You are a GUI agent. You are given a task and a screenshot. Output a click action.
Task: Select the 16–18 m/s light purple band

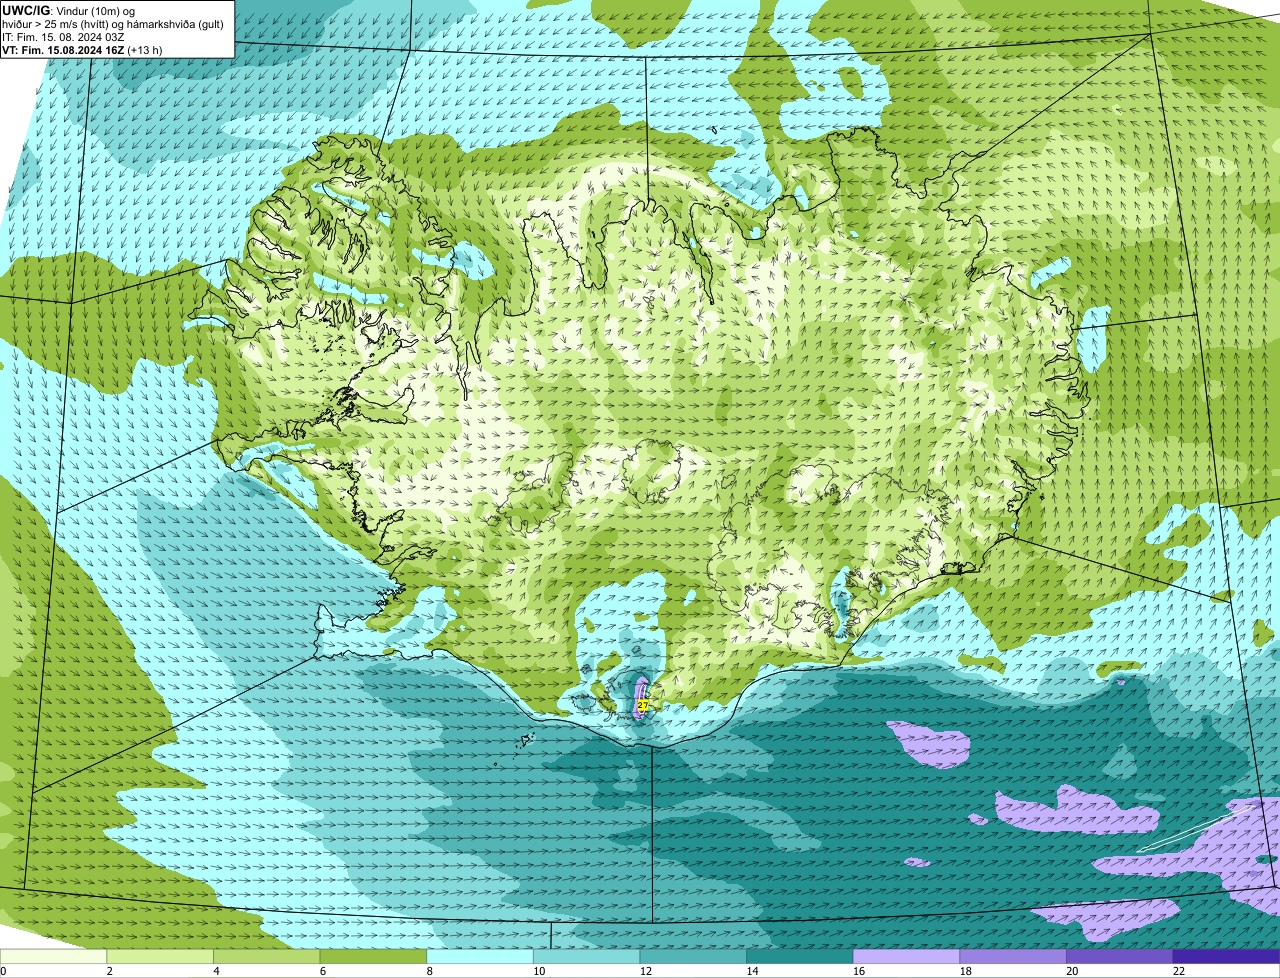[906, 956]
